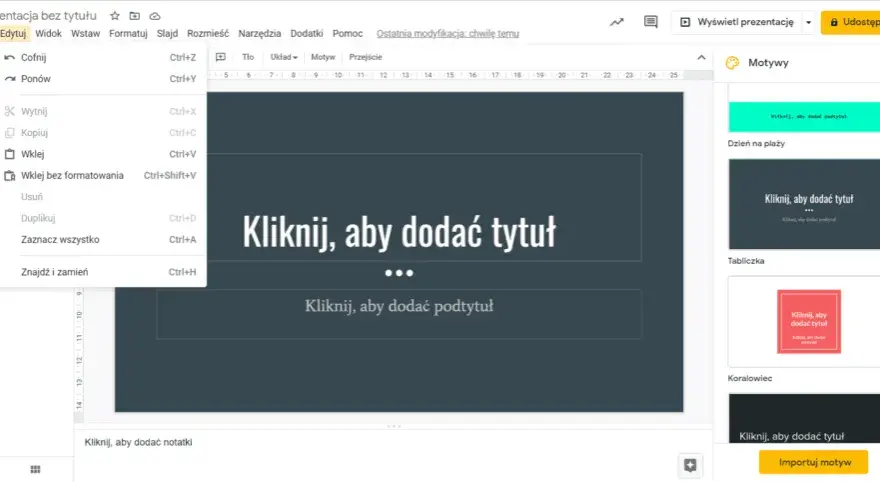Click the Tło toolbar button
880x482 pixels.
(248, 57)
